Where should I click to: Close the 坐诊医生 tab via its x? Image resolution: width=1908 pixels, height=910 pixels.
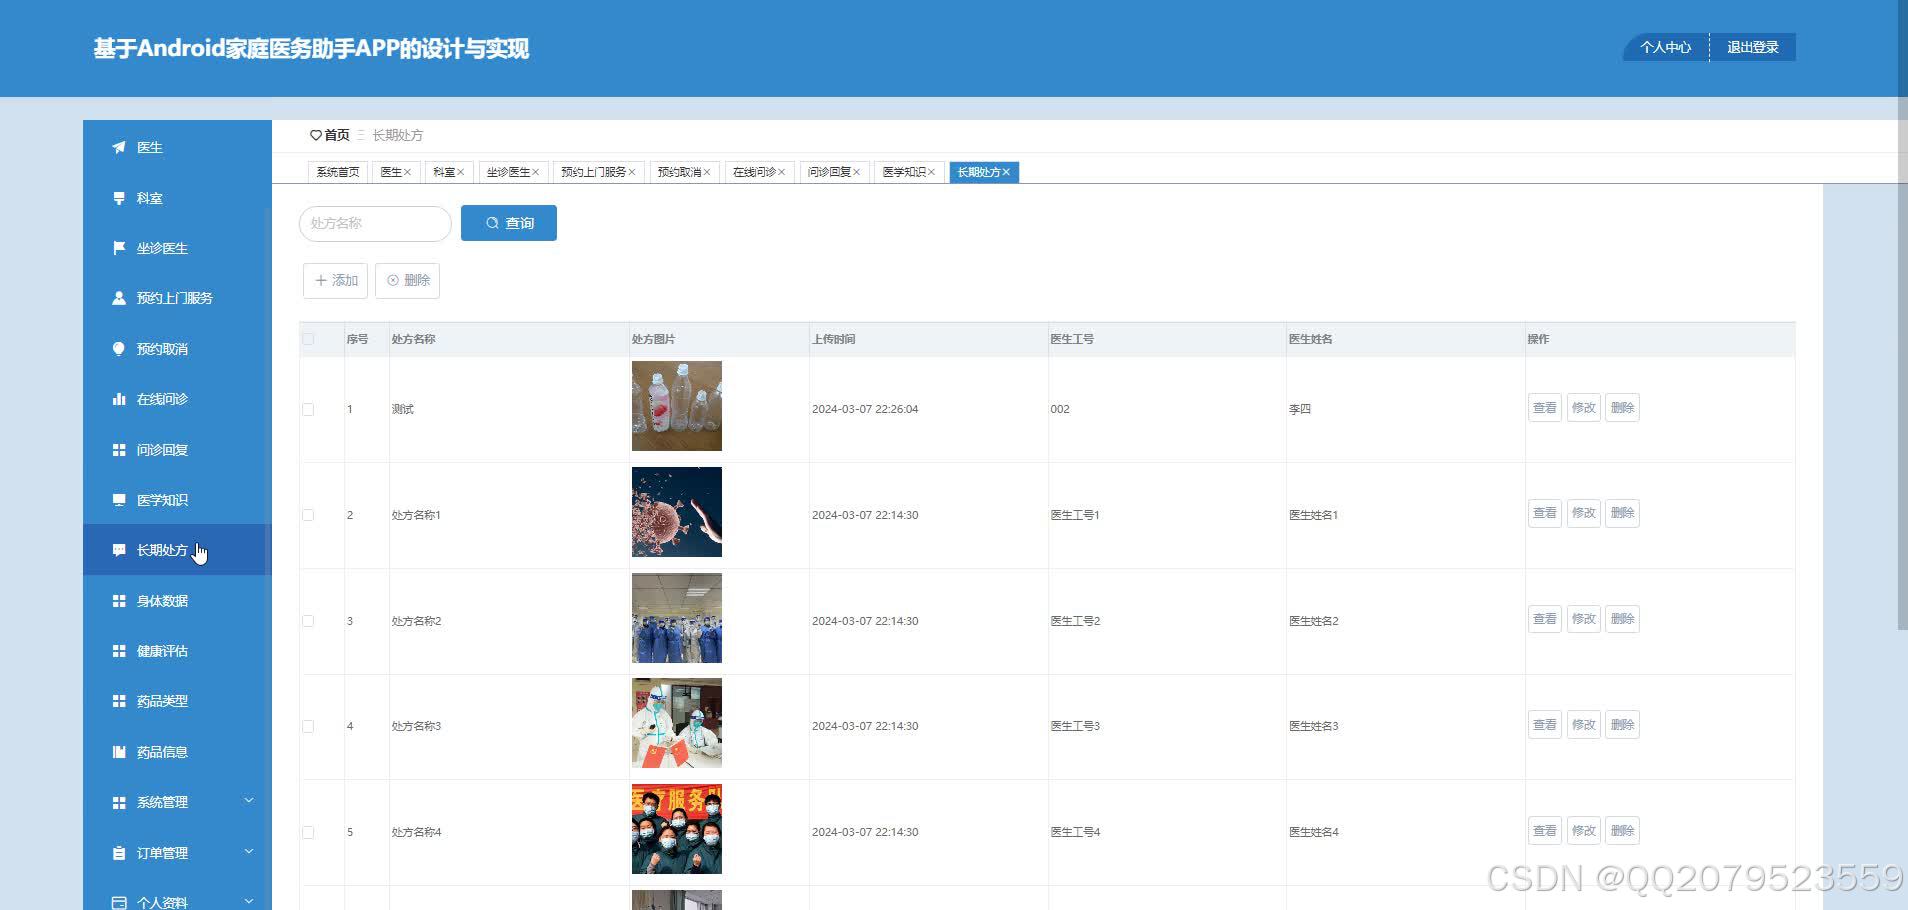(536, 172)
